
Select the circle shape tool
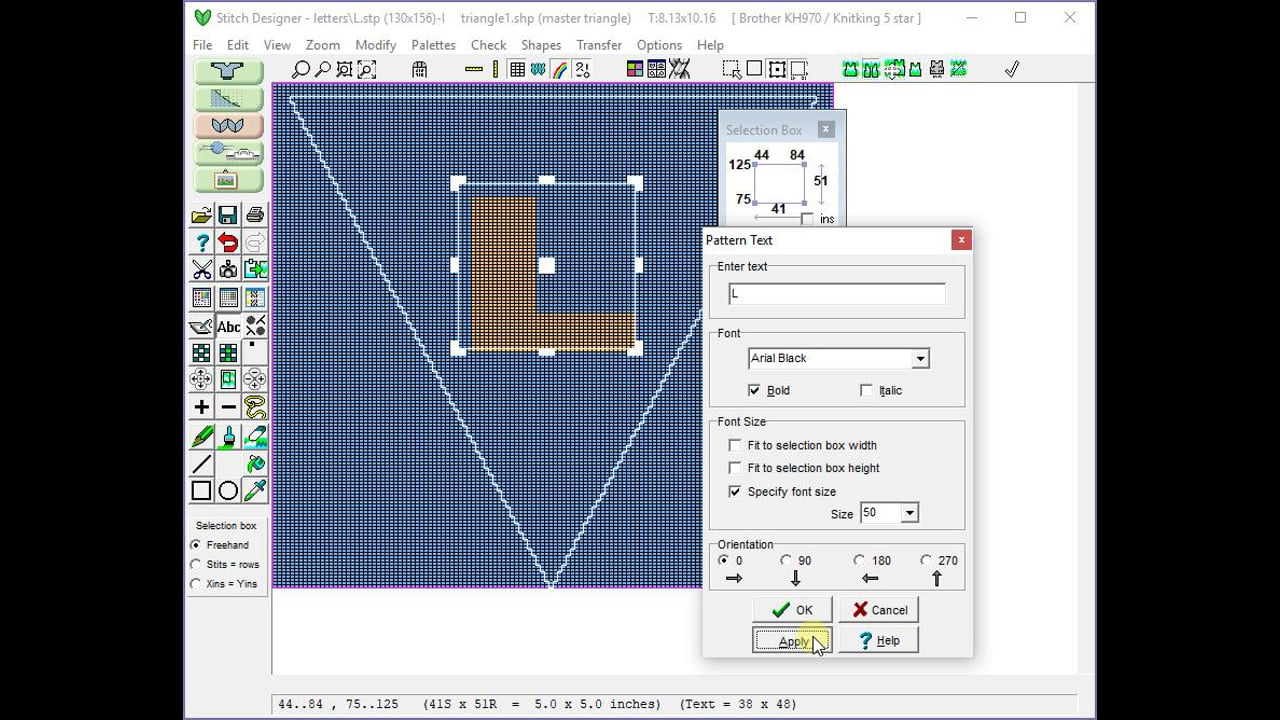(x=228, y=491)
